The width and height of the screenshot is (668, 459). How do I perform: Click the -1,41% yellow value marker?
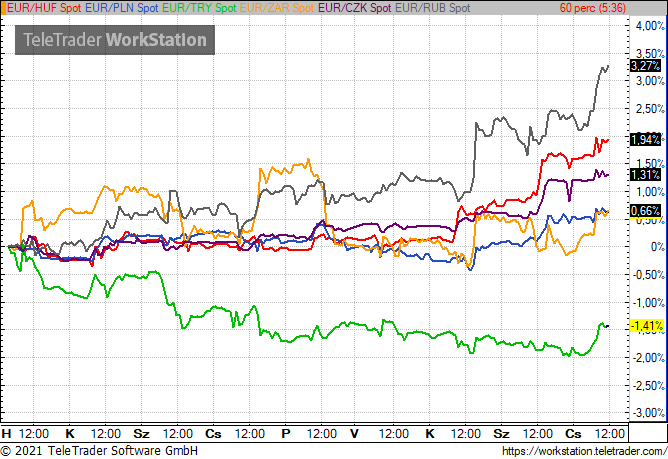tap(647, 326)
